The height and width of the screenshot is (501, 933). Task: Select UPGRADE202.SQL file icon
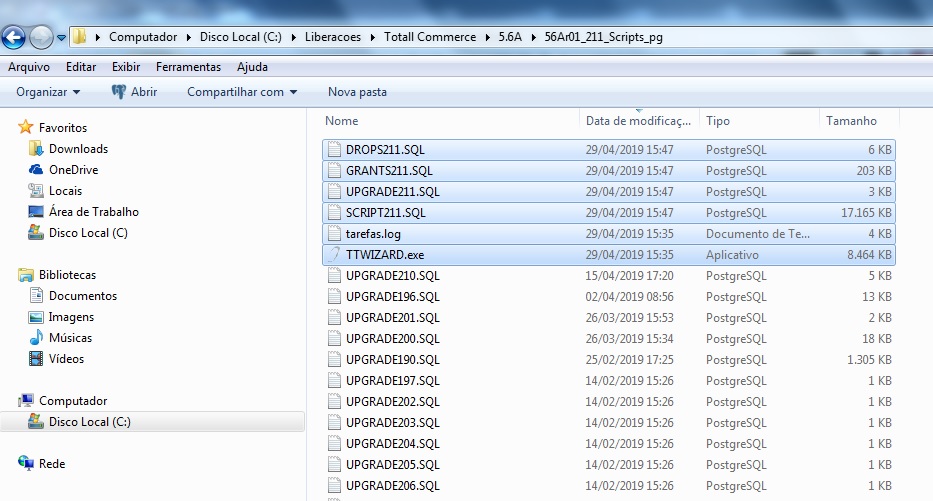pyautogui.click(x=334, y=402)
